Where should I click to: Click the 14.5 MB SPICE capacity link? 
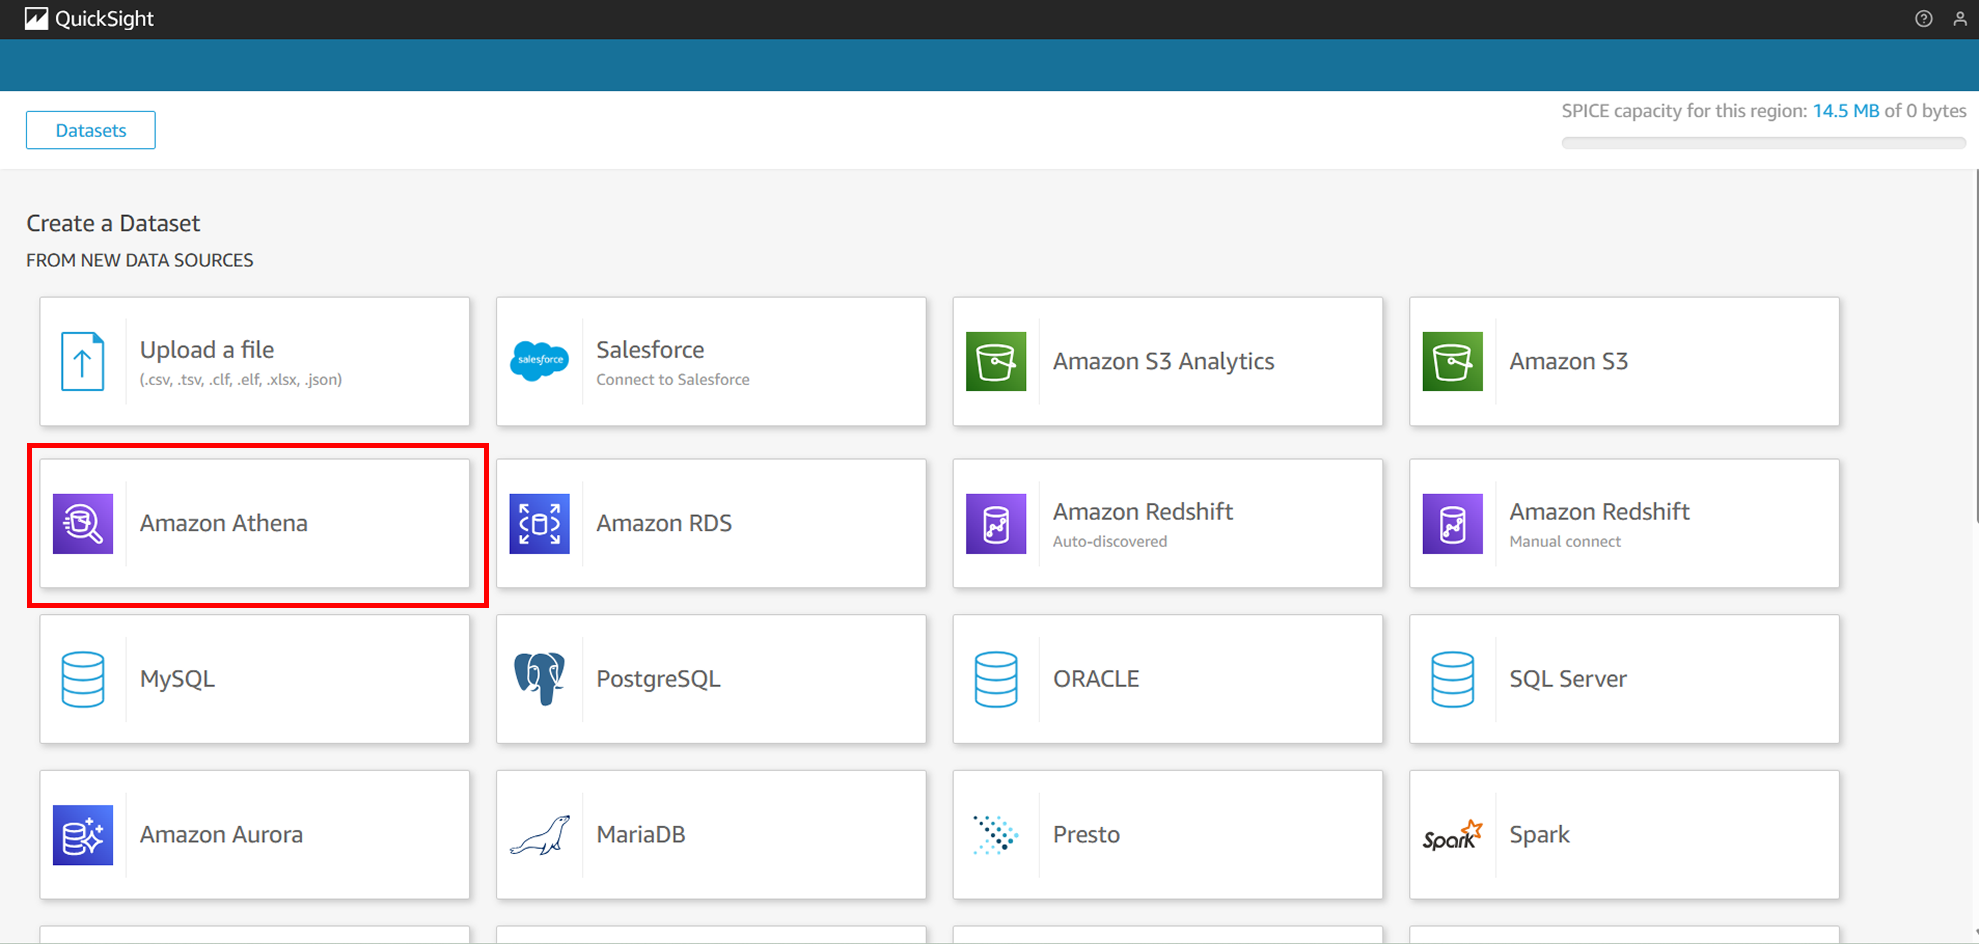click(1845, 111)
